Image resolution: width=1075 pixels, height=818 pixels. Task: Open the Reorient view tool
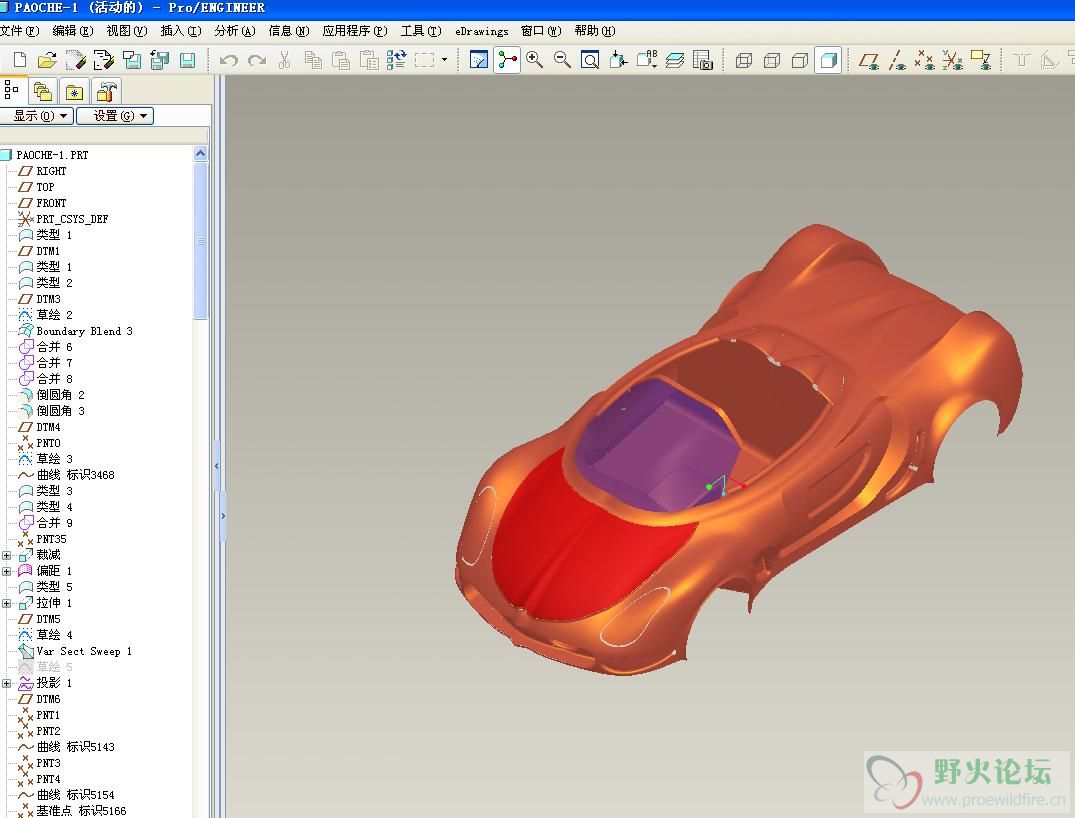click(618, 60)
